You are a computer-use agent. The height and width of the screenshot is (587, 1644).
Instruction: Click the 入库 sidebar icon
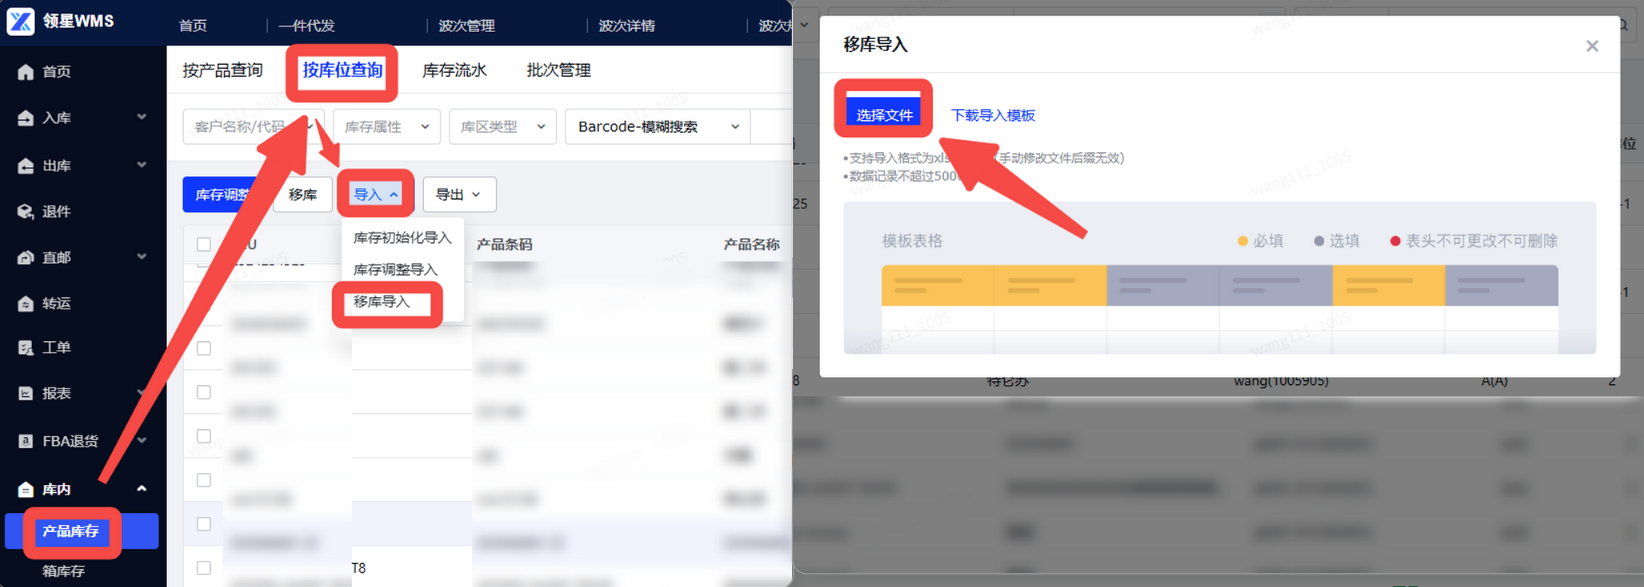[26, 118]
